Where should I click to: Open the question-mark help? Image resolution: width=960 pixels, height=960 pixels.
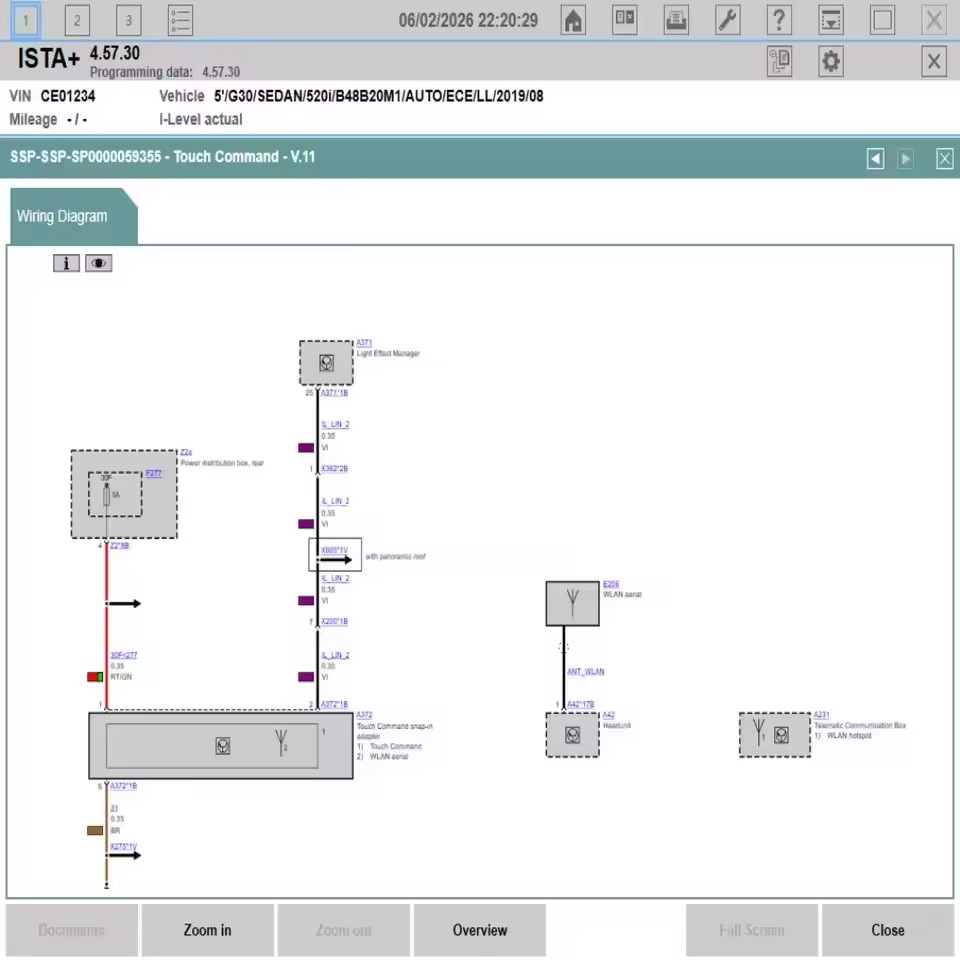click(779, 20)
